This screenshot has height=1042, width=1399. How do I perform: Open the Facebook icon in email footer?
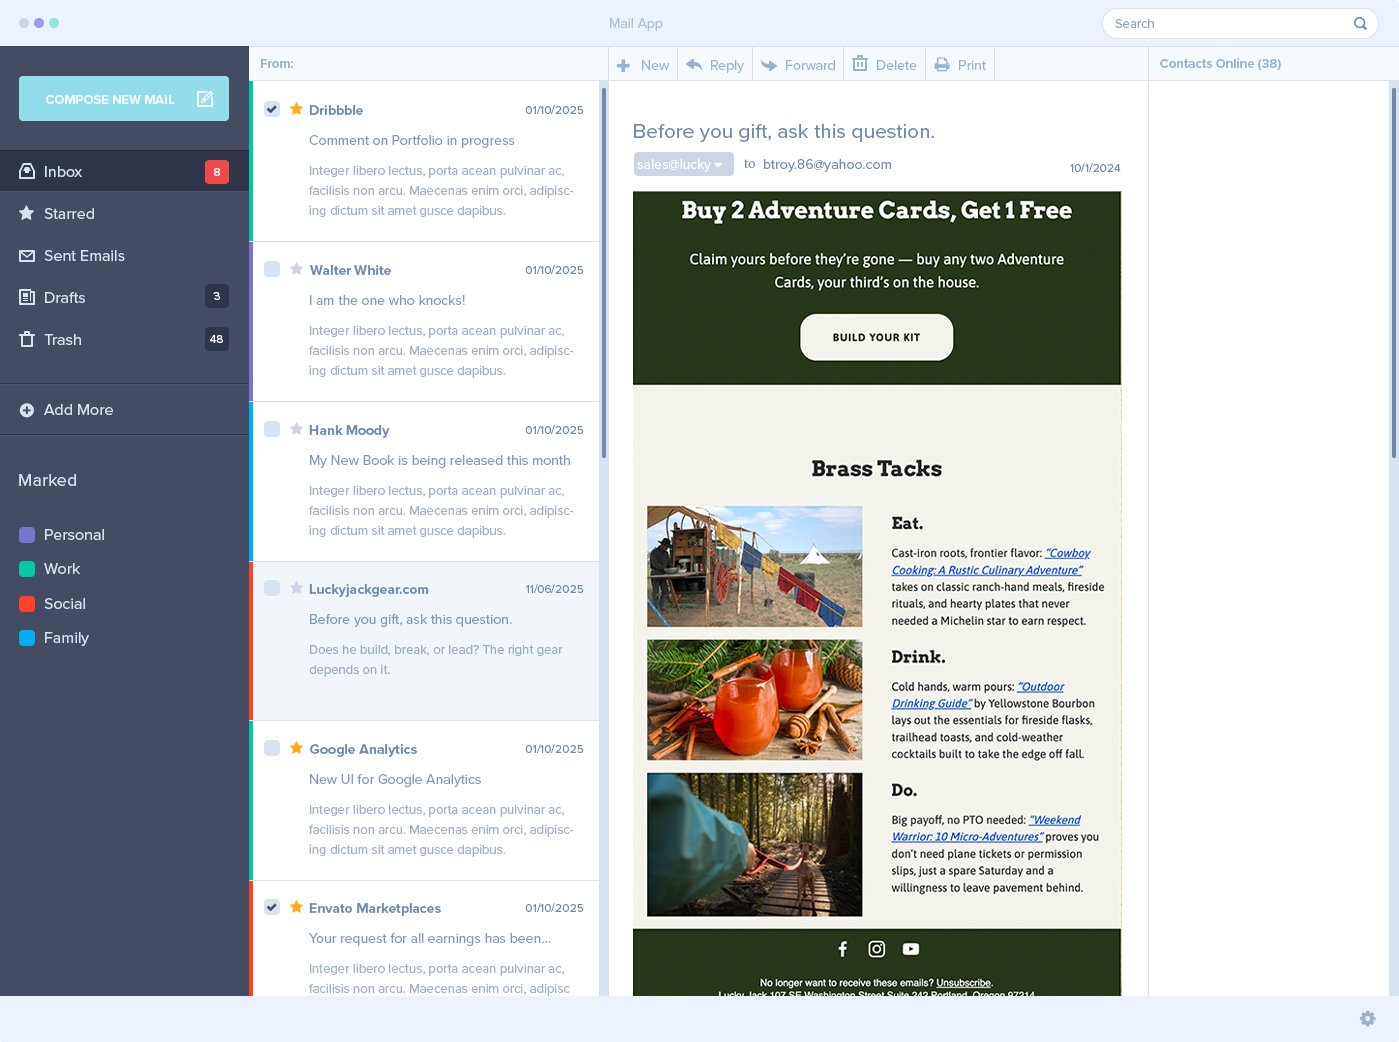point(843,948)
